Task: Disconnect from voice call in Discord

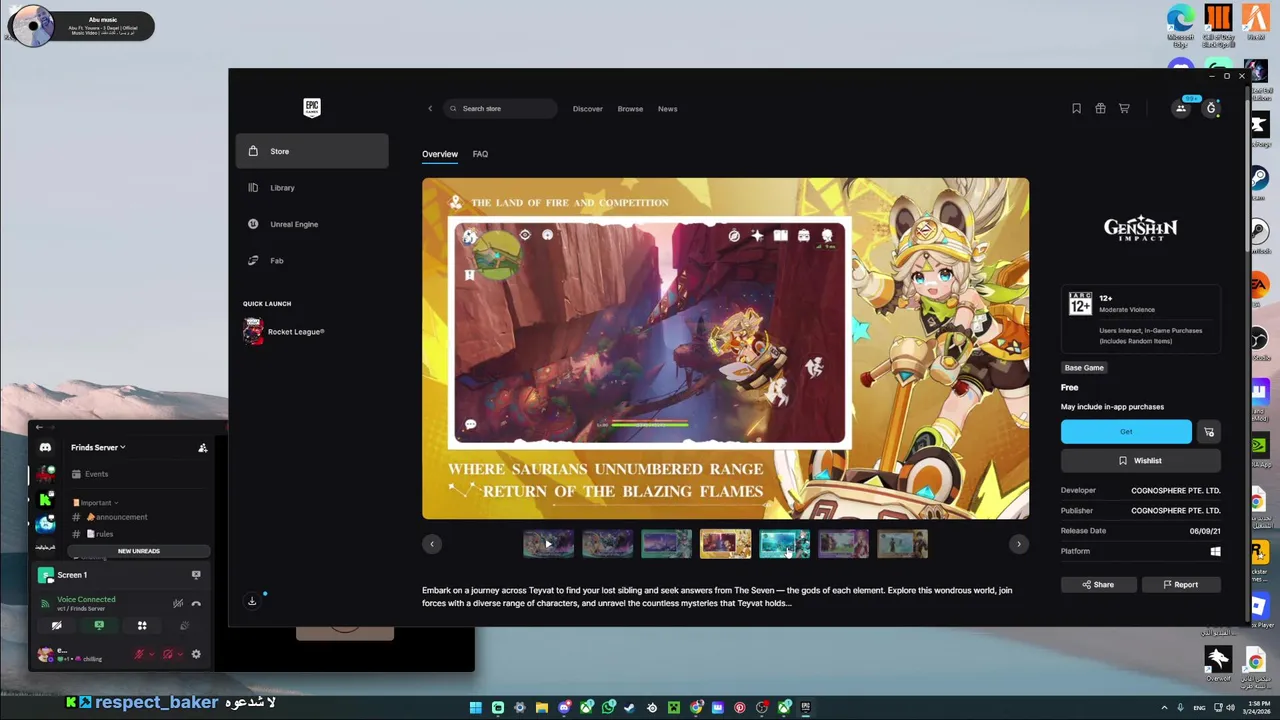Action: 196,604
